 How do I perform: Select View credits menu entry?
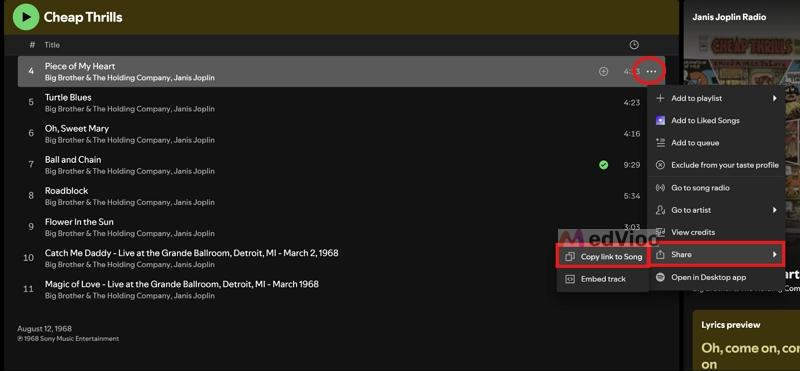(x=716, y=232)
